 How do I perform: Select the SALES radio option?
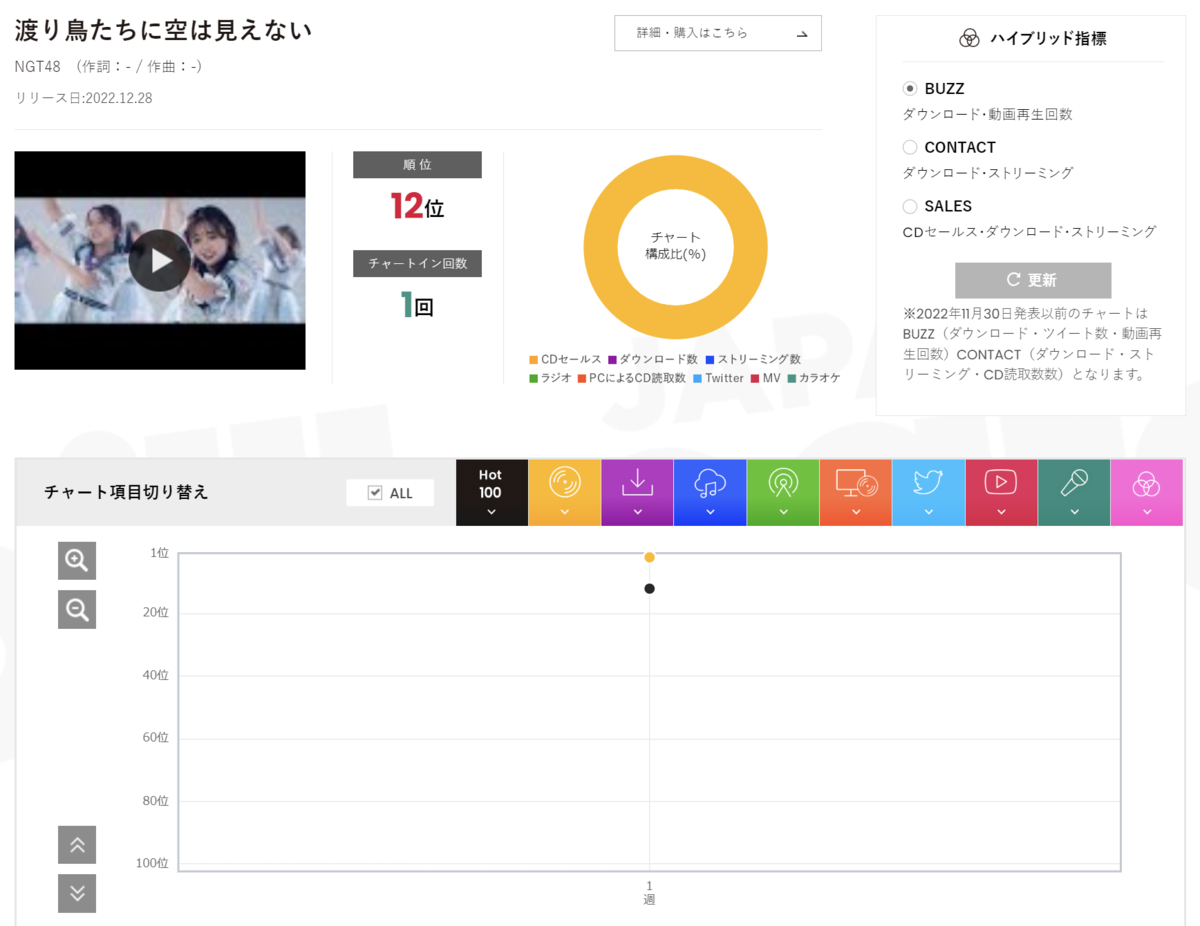coord(910,206)
